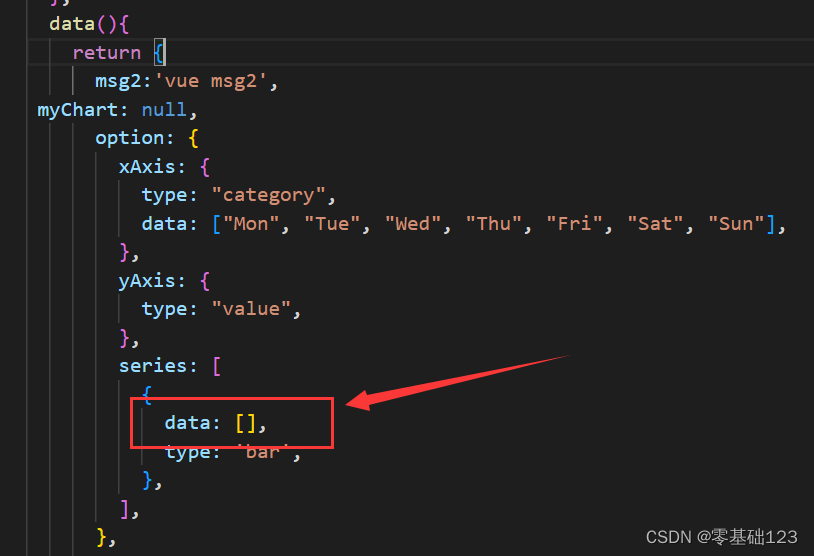This screenshot has width=814, height=556.
Task: Click the "Mon" array entry
Action: coord(251,224)
